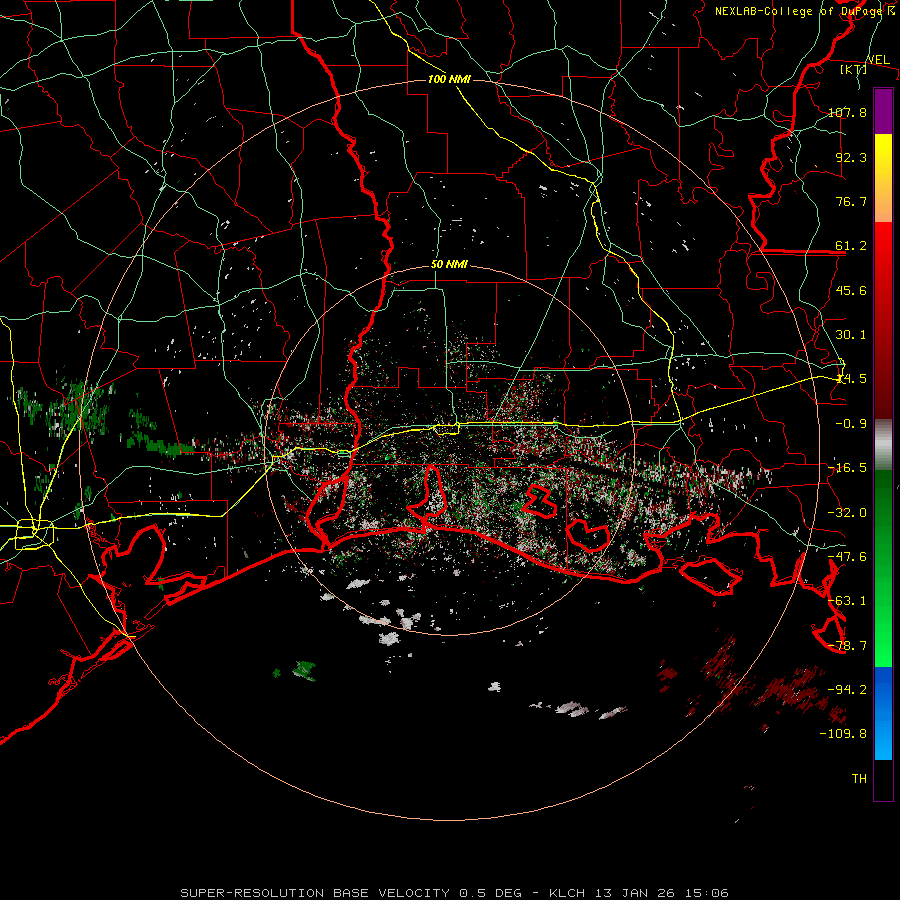Viewport: 900px width, 900px height.
Task: Click the -0.9 legend value
Action: [x=851, y=424]
